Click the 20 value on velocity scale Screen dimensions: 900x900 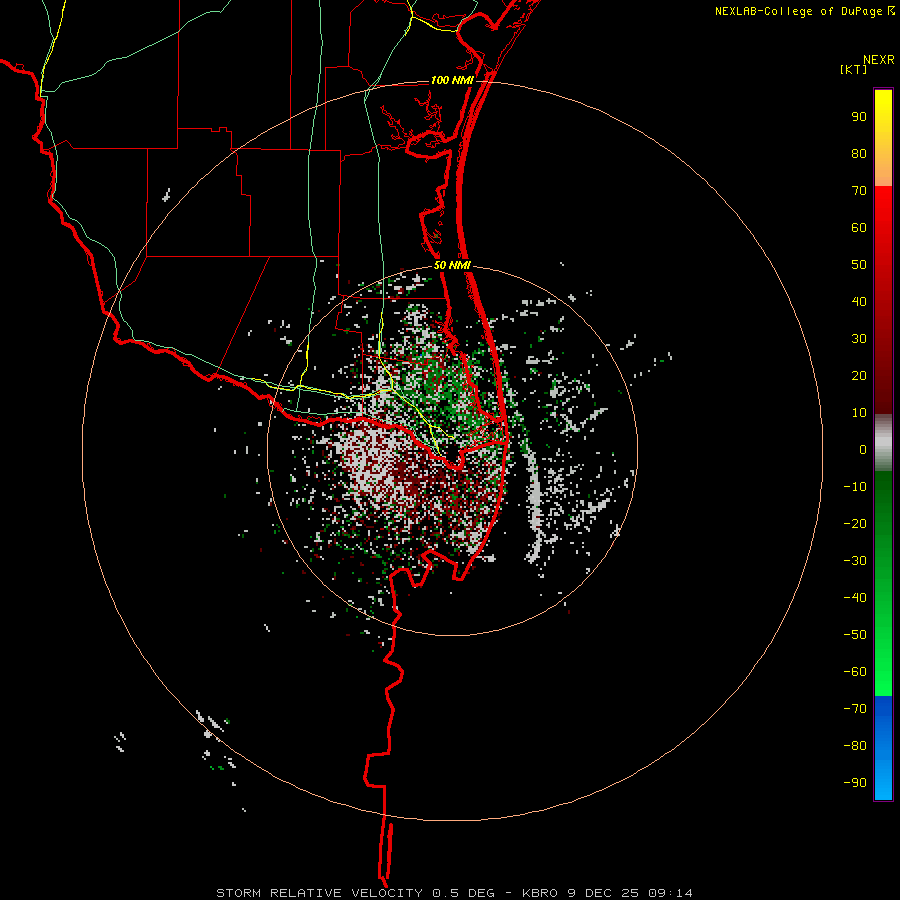tap(859, 375)
